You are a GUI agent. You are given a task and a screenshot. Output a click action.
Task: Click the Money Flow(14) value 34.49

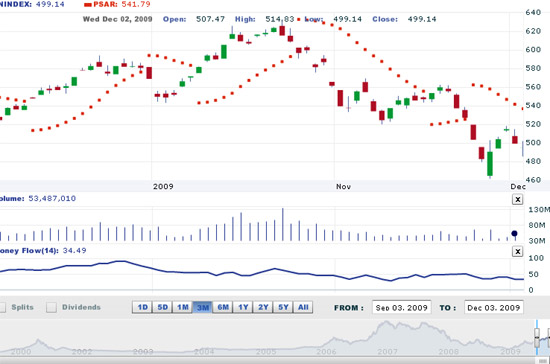click(x=74, y=251)
